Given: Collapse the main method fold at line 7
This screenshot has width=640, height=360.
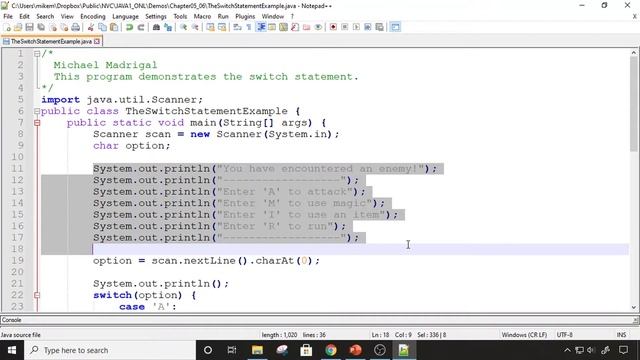Looking at the screenshot, I should click(x=37, y=122).
